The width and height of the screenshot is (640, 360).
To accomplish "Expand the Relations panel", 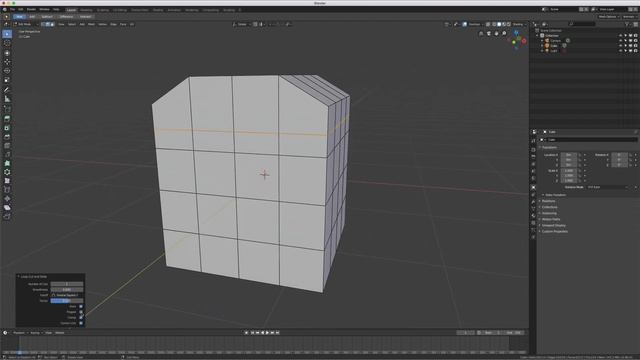I will [x=547, y=201].
